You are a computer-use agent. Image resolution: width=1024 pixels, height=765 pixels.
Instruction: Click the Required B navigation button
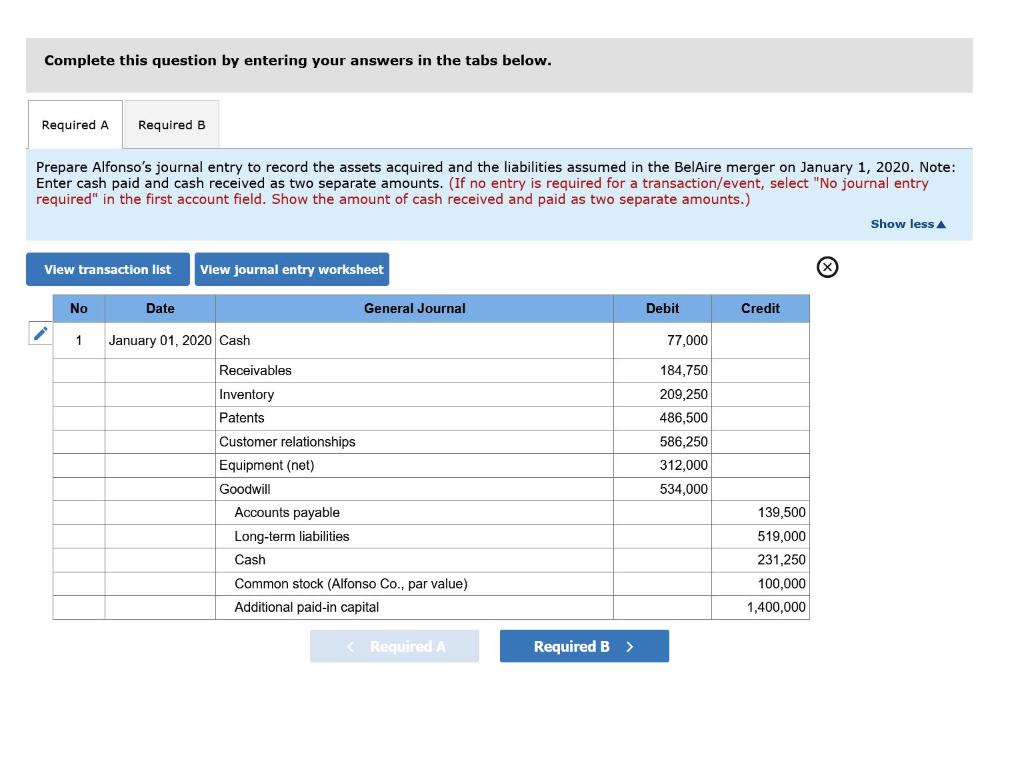click(x=584, y=646)
